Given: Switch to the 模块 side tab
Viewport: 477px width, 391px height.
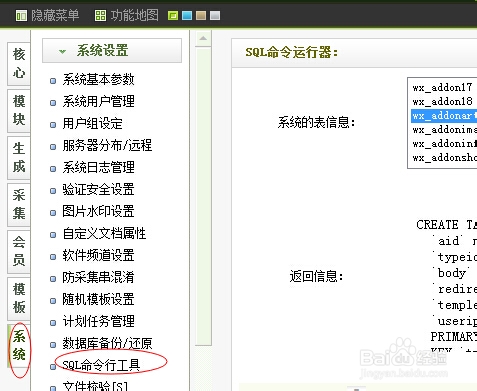Looking at the screenshot, I should [x=19, y=111].
